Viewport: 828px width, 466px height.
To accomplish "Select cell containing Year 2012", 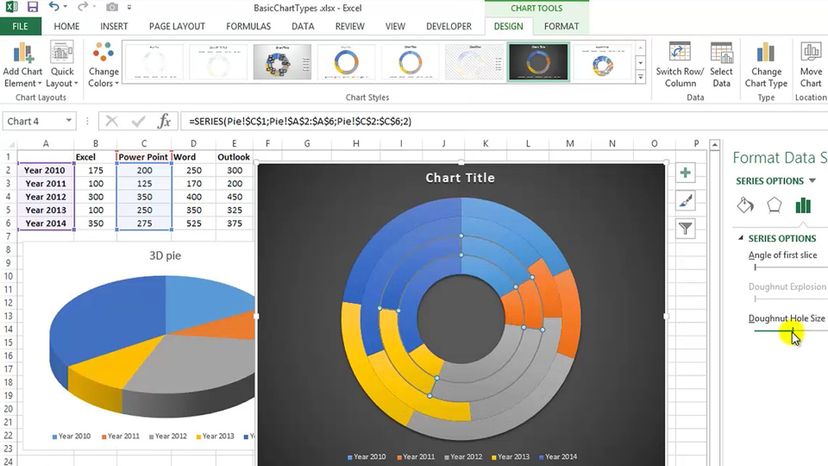I will [45, 197].
